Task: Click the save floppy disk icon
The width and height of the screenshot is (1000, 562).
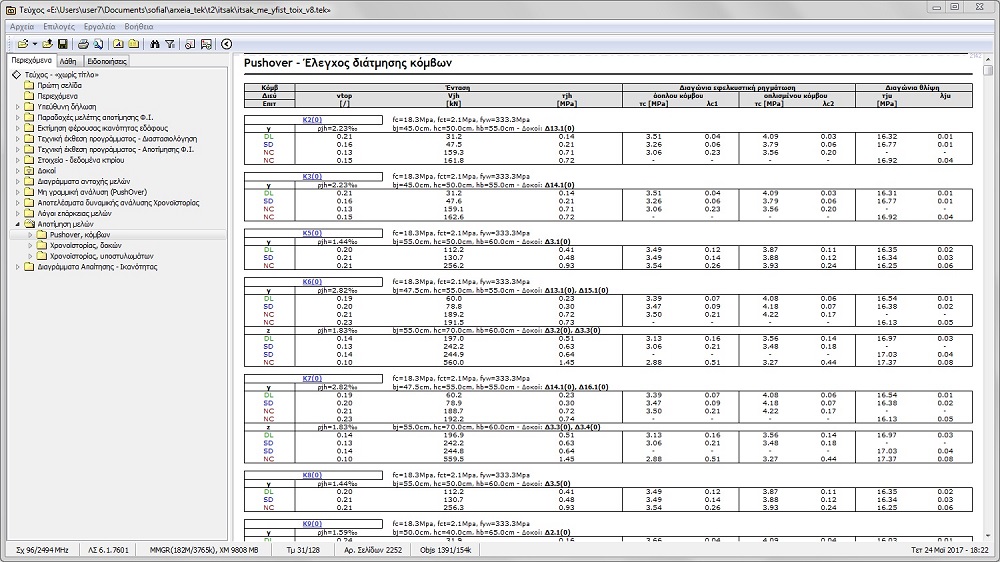Action: click(62, 44)
